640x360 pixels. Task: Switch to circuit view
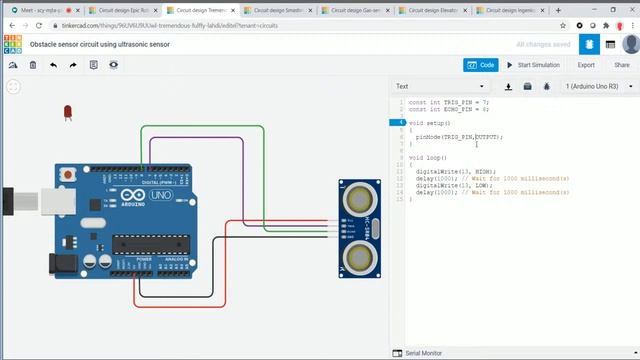(x=589, y=44)
